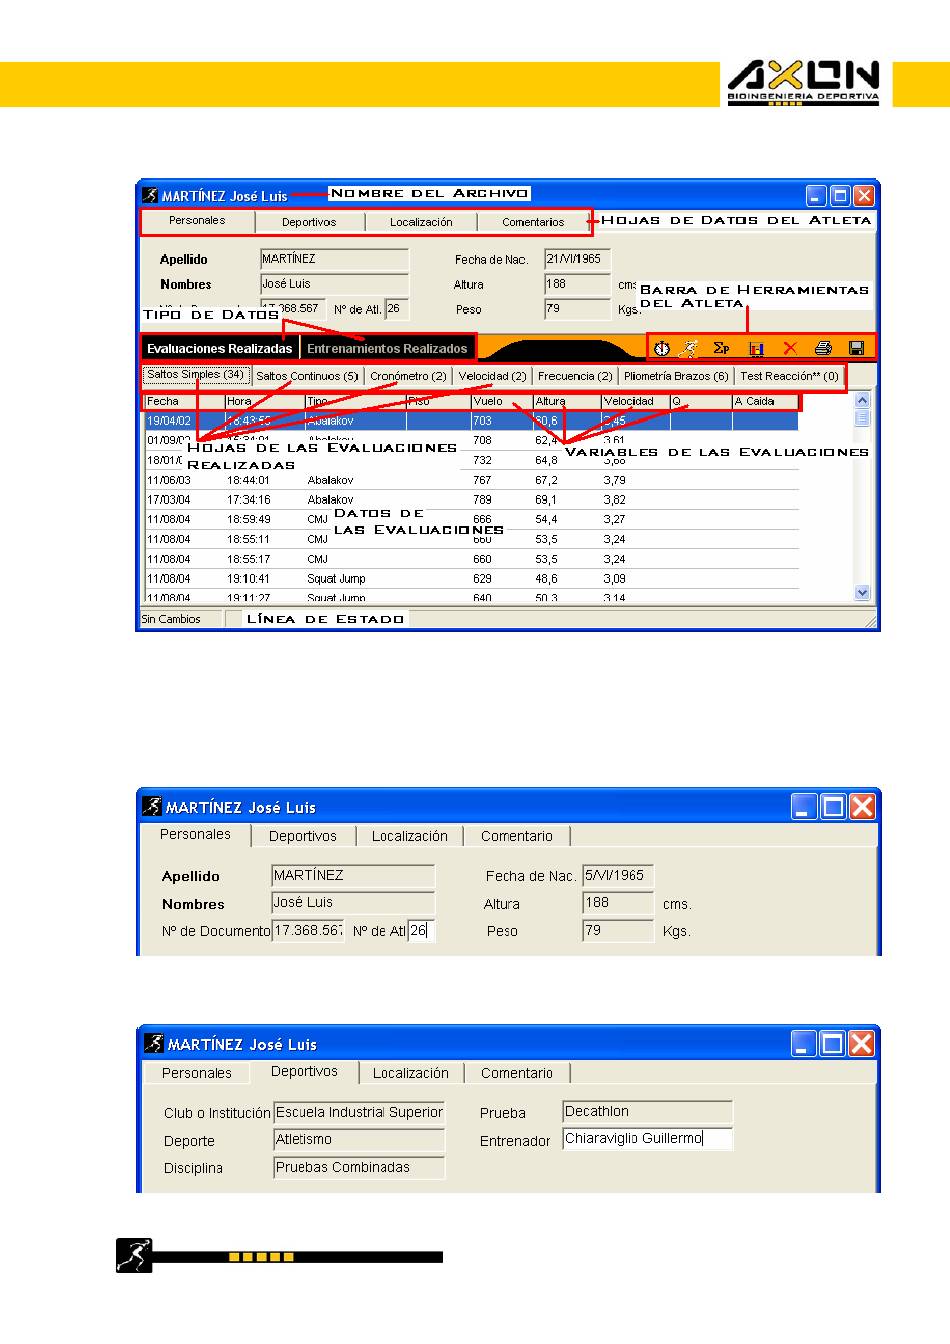
Task: Click the printer icon in toolbar
Action: tap(823, 348)
